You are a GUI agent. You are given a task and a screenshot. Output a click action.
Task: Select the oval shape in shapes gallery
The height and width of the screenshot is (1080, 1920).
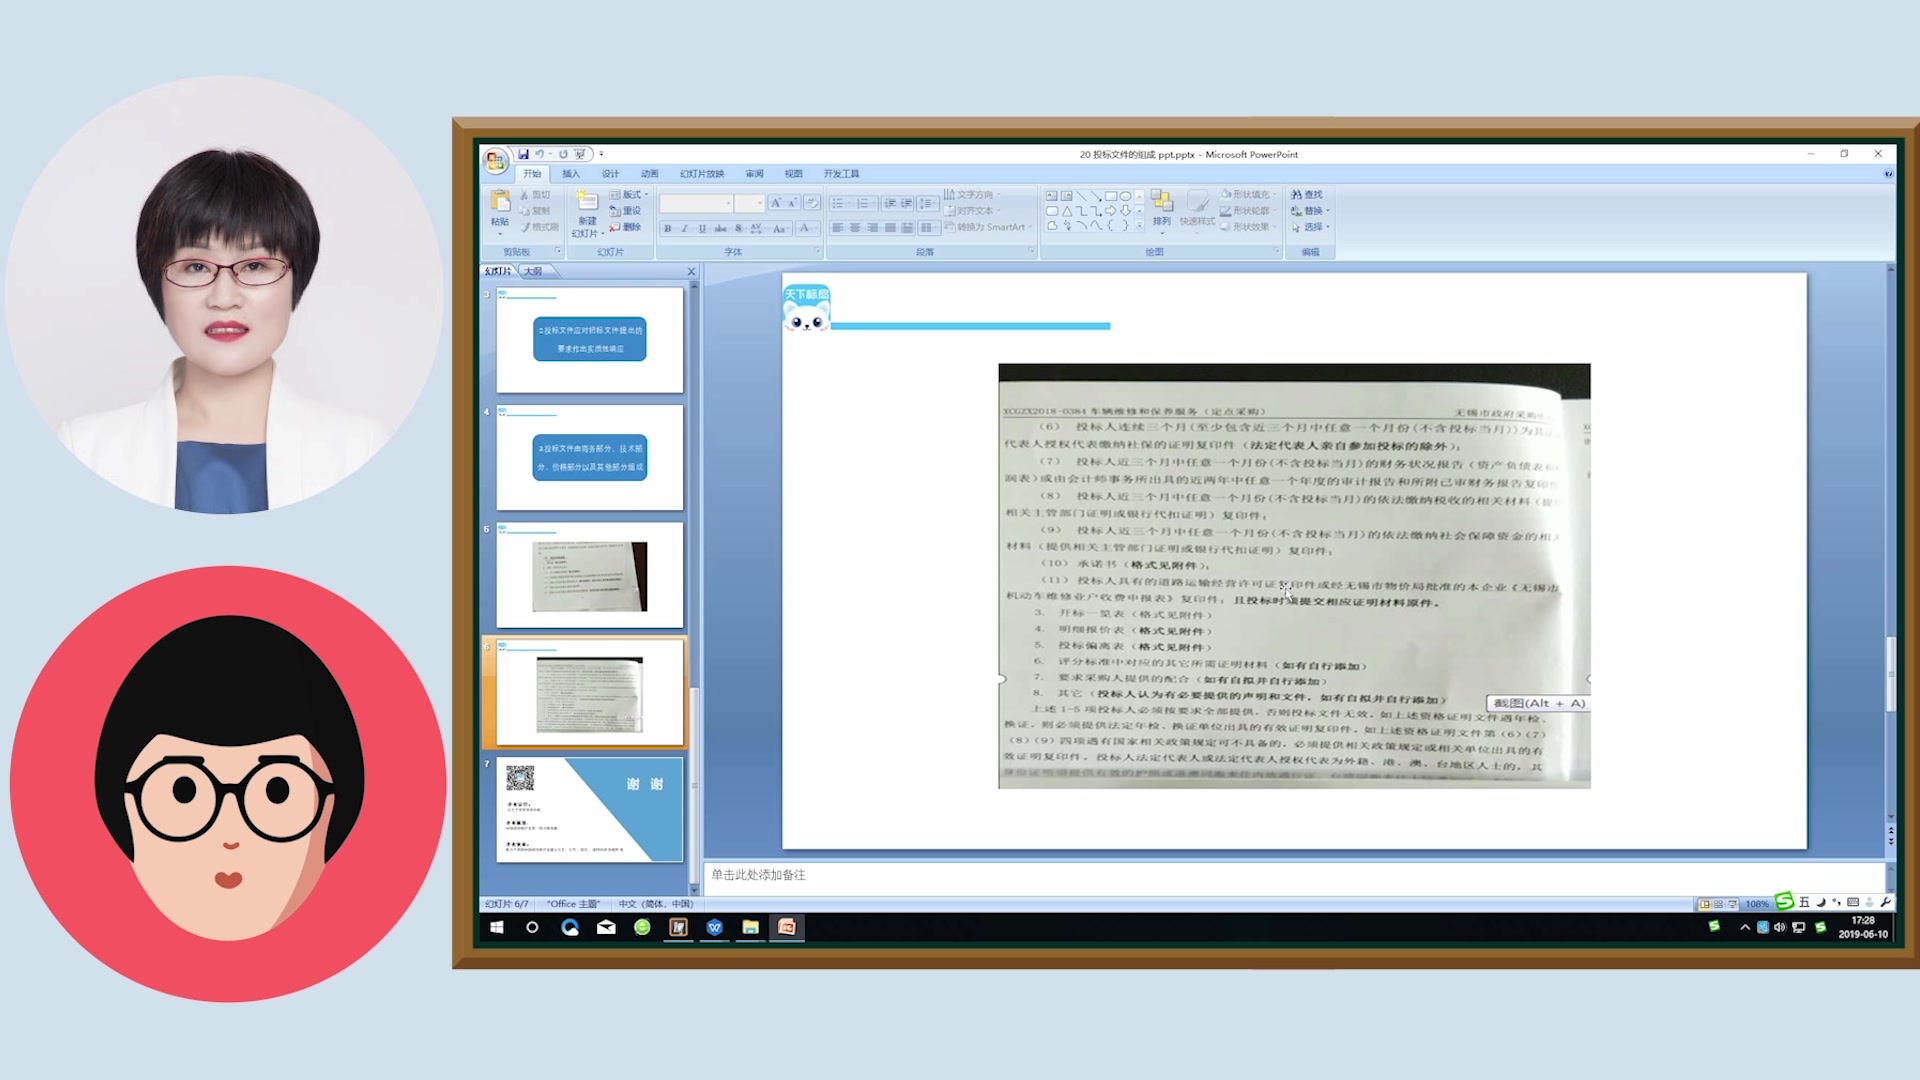click(1125, 196)
